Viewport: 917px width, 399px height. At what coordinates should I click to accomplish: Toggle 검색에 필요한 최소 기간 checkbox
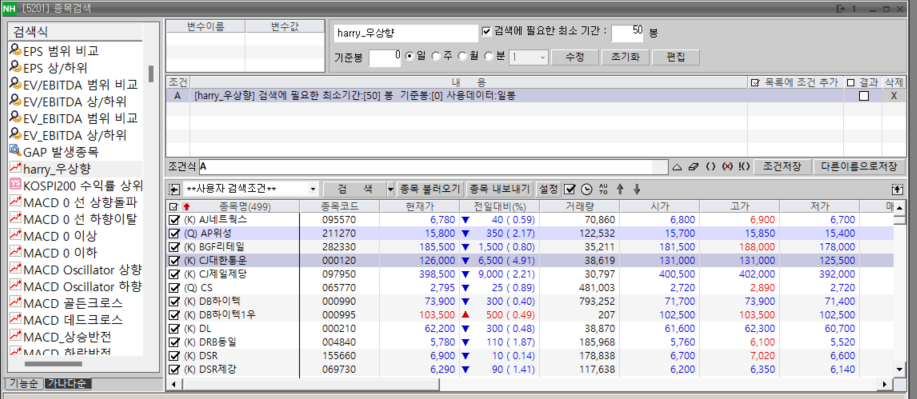click(x=487, y=32)
